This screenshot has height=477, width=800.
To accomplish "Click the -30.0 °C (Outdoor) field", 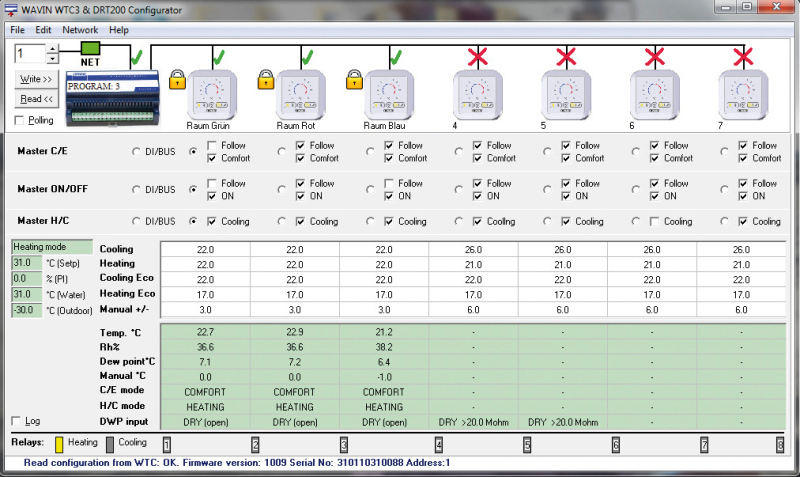I will (x=27, y=310).
